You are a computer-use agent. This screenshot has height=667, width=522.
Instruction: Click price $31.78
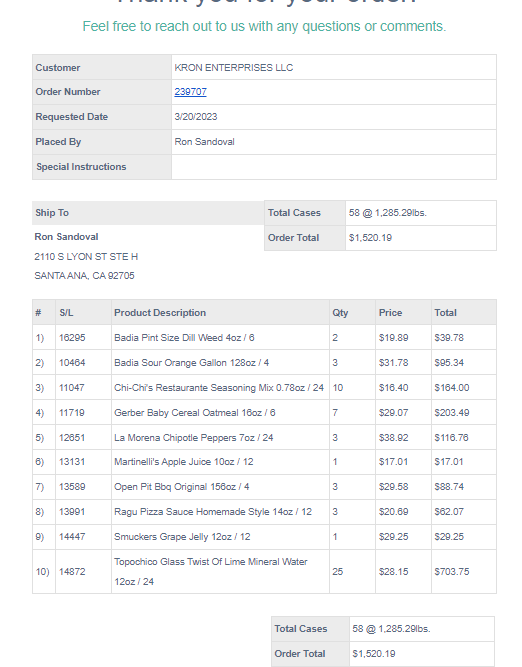point(394,363)
